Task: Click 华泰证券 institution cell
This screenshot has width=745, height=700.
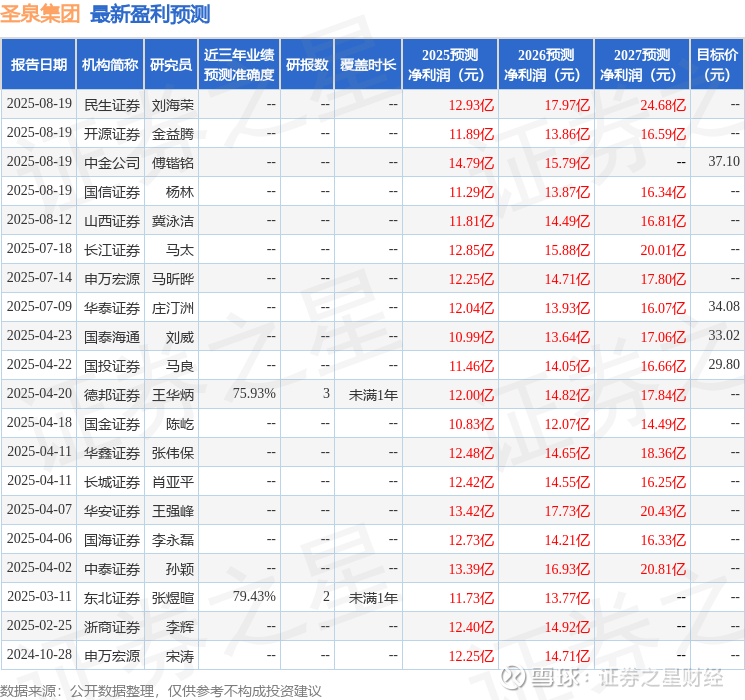Action: point(112,308)
